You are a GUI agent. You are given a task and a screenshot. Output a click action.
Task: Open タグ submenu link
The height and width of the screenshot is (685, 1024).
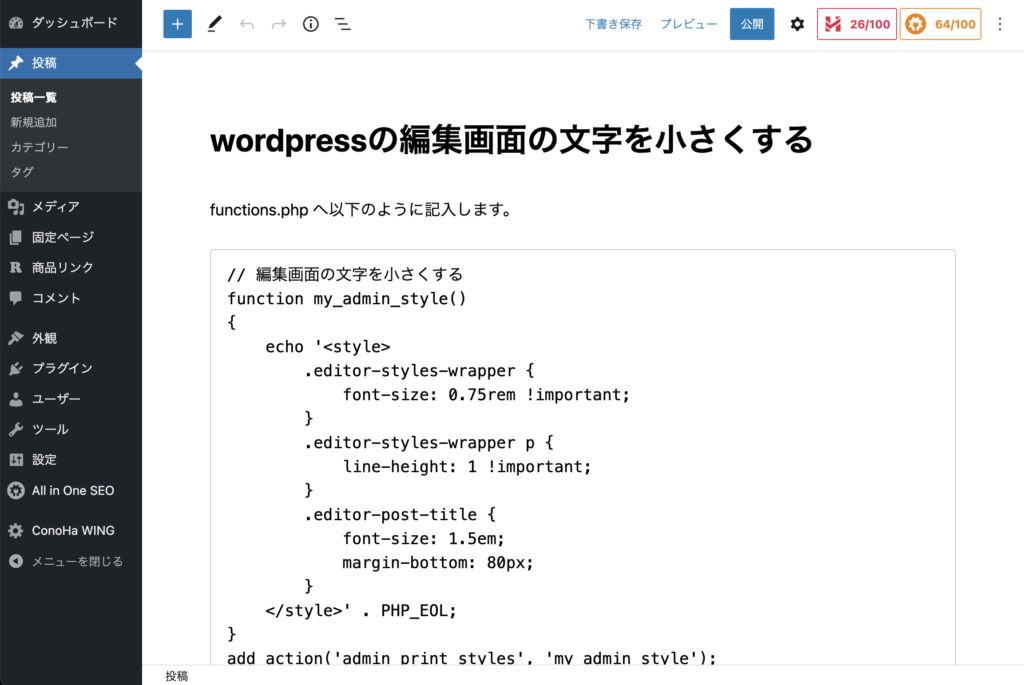[22, 172]
